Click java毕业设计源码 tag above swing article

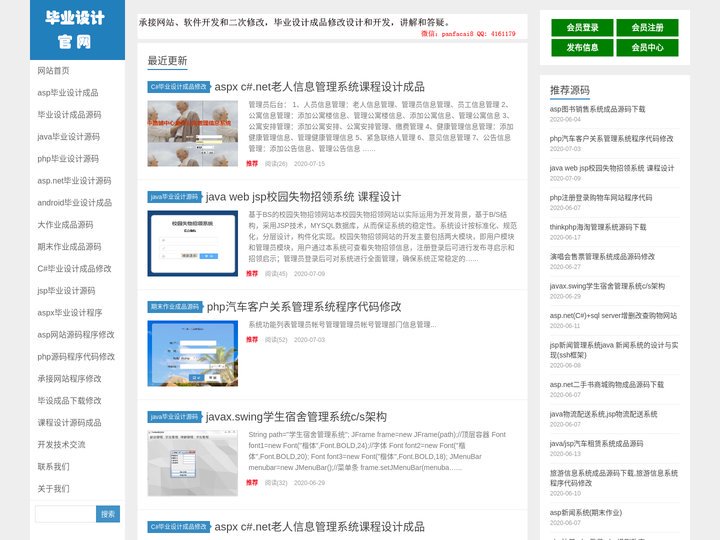pos(174,417)
